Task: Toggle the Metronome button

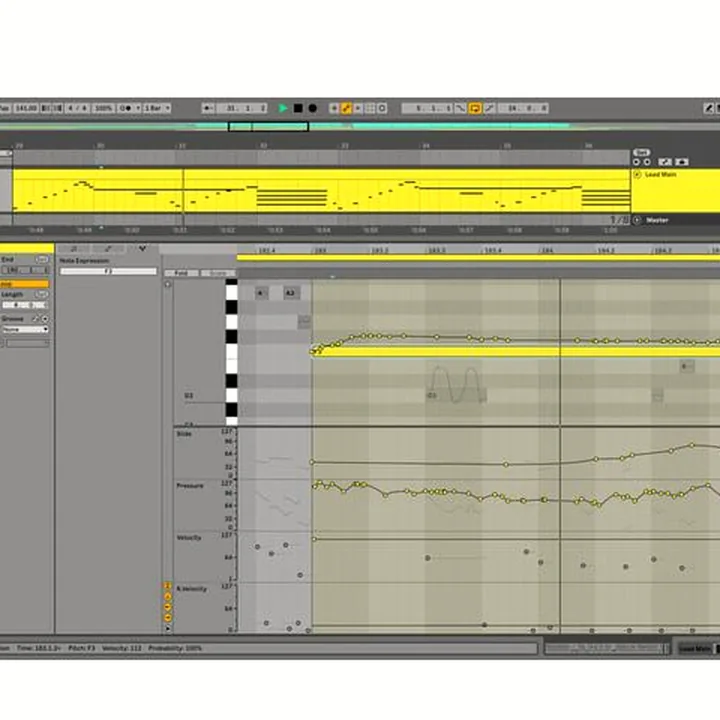Action: (125, 108)
